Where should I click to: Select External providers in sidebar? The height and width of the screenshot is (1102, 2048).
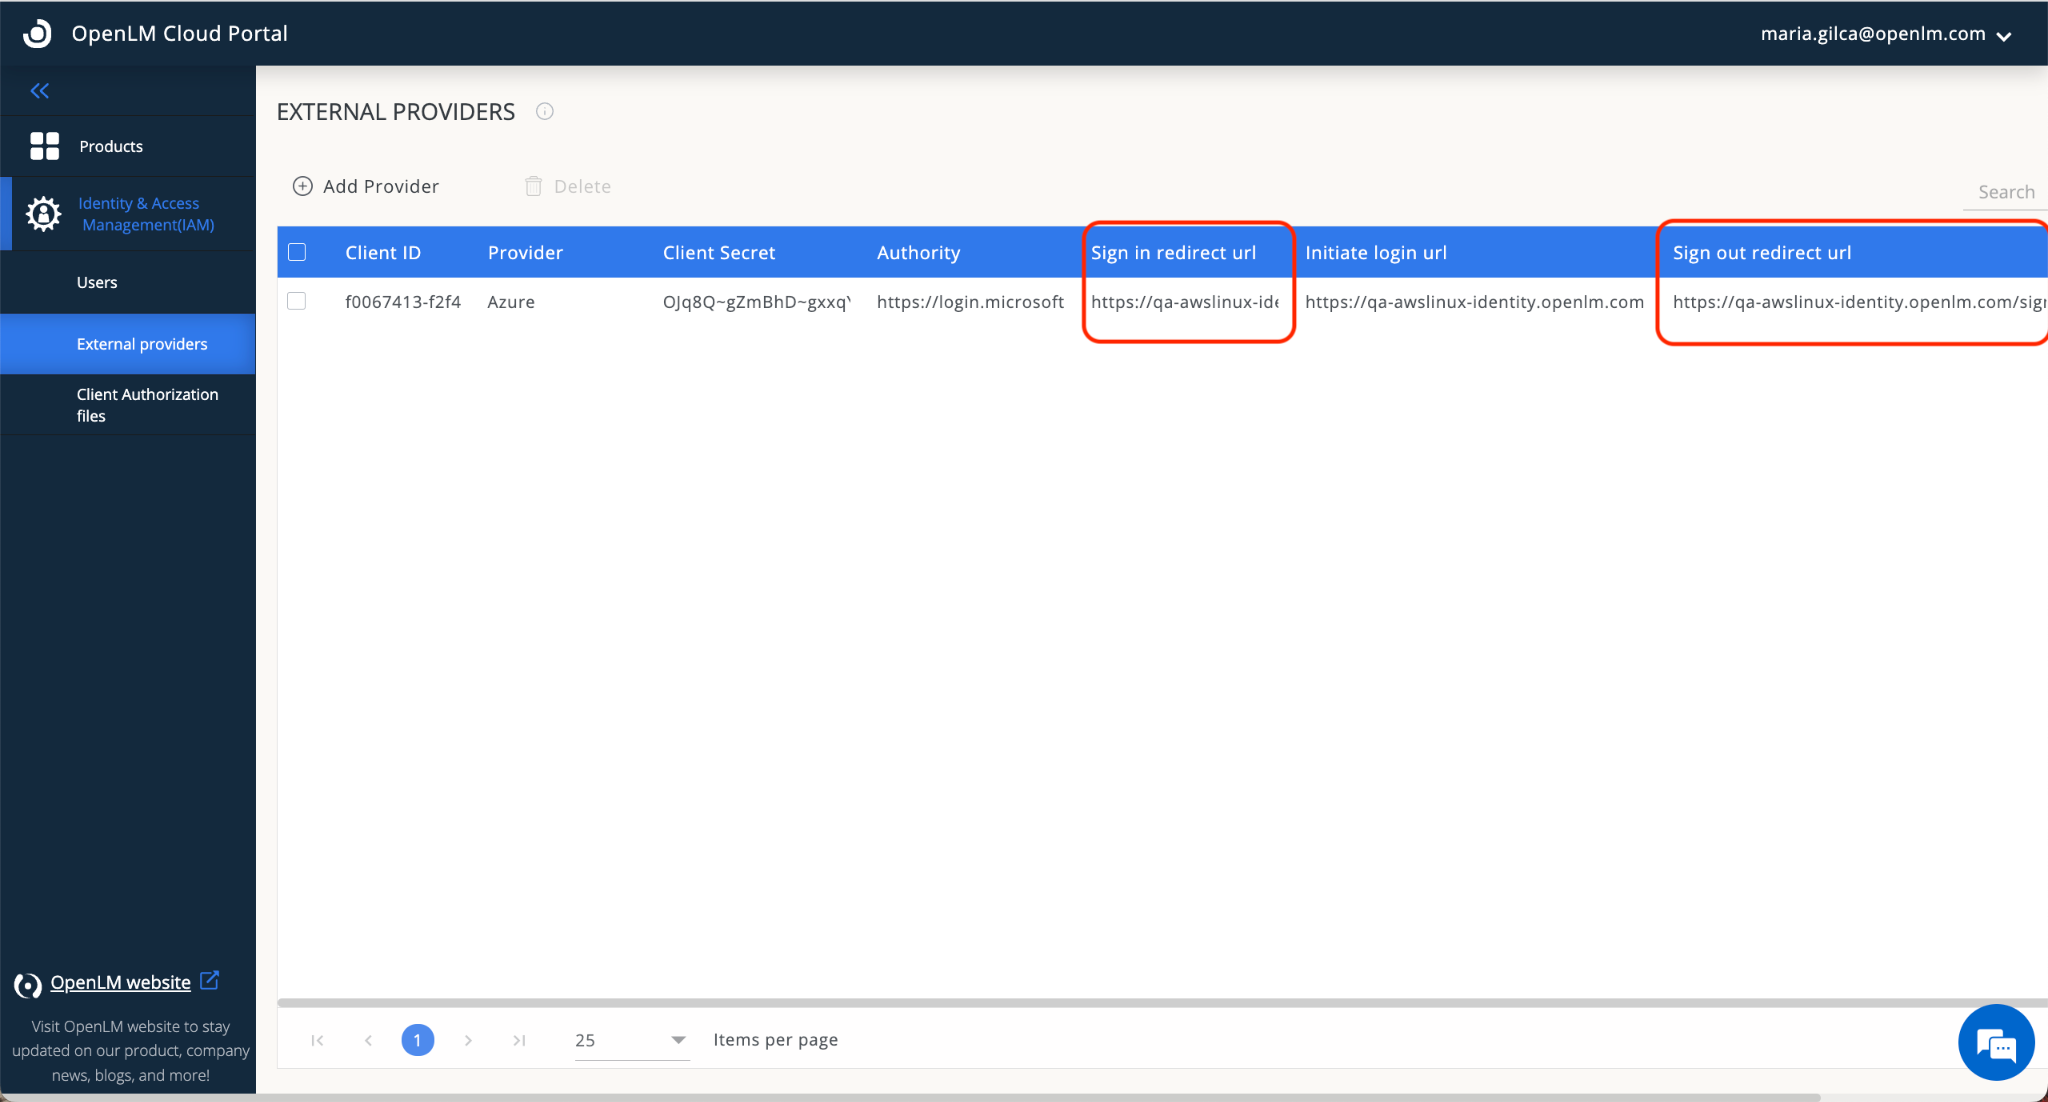tap(142, 344)
